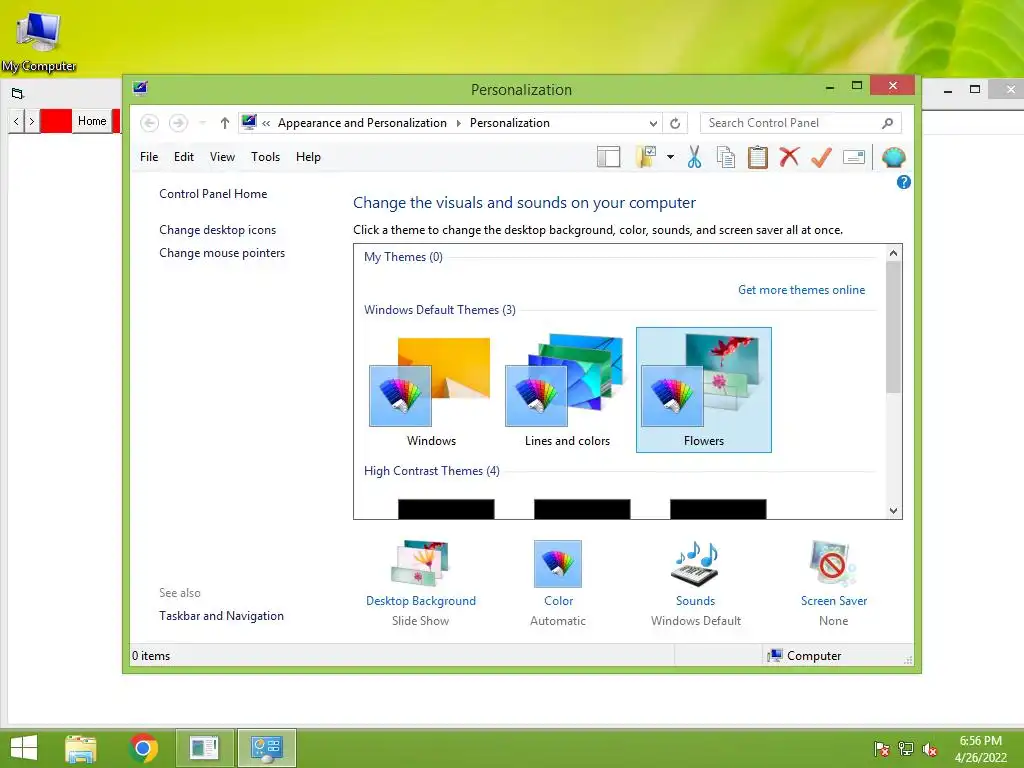The width and height of the screenshot is (1024, 768).
Task: Click the Paste clipboard toolbar icon
Action: (x=758, y=157)
